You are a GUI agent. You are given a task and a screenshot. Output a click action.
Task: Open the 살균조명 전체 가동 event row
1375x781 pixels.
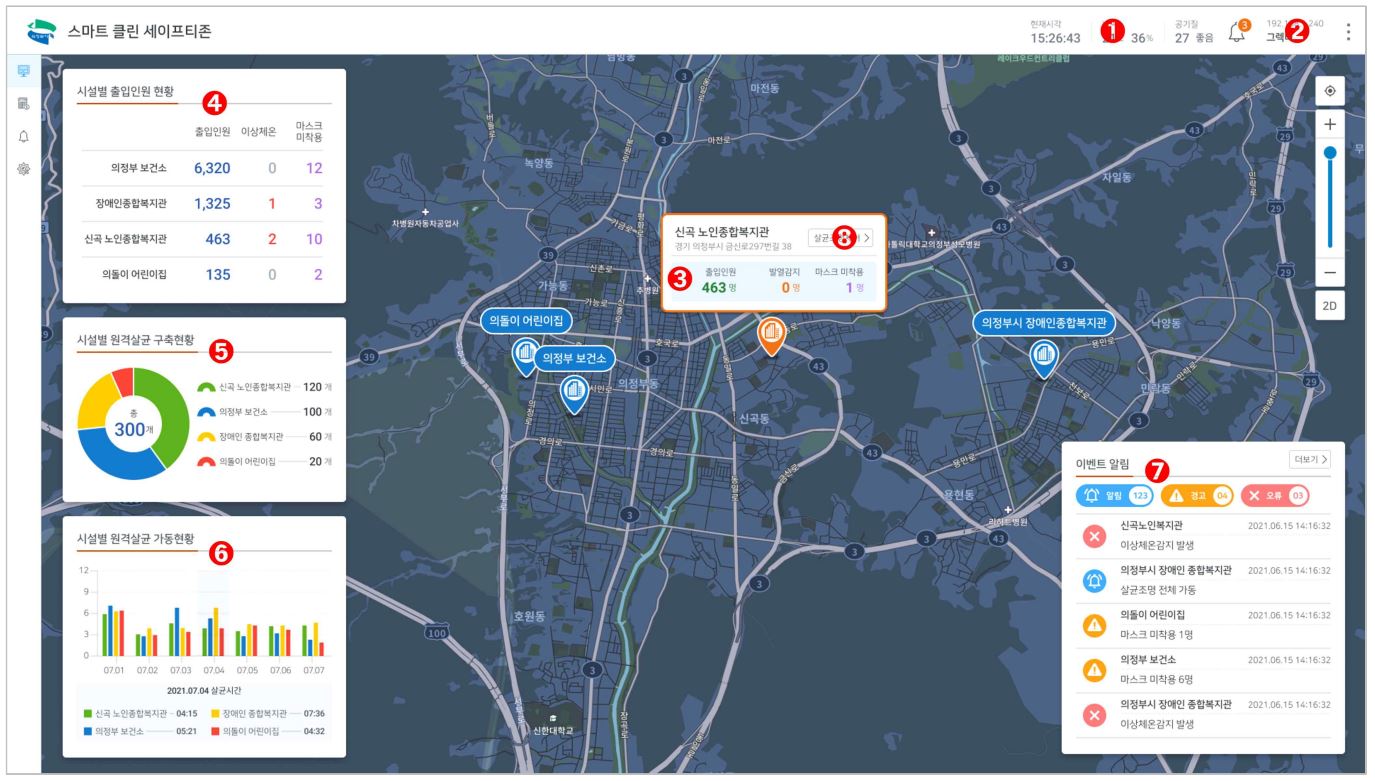pos(1203,580)
